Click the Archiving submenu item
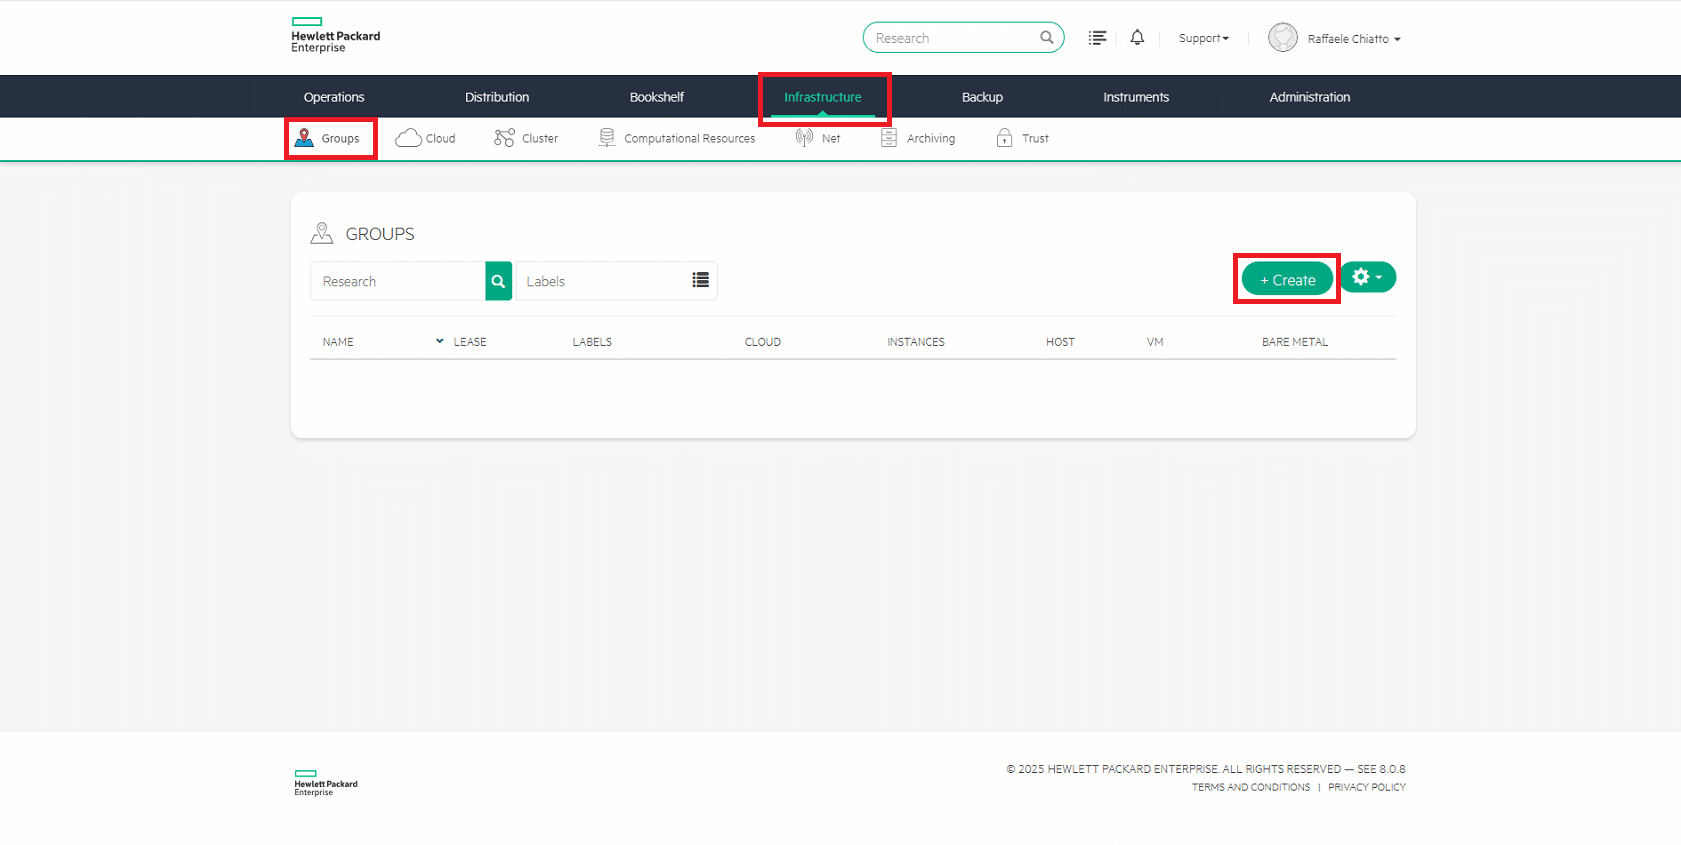 pyautogui.click(x=918, y=138)
